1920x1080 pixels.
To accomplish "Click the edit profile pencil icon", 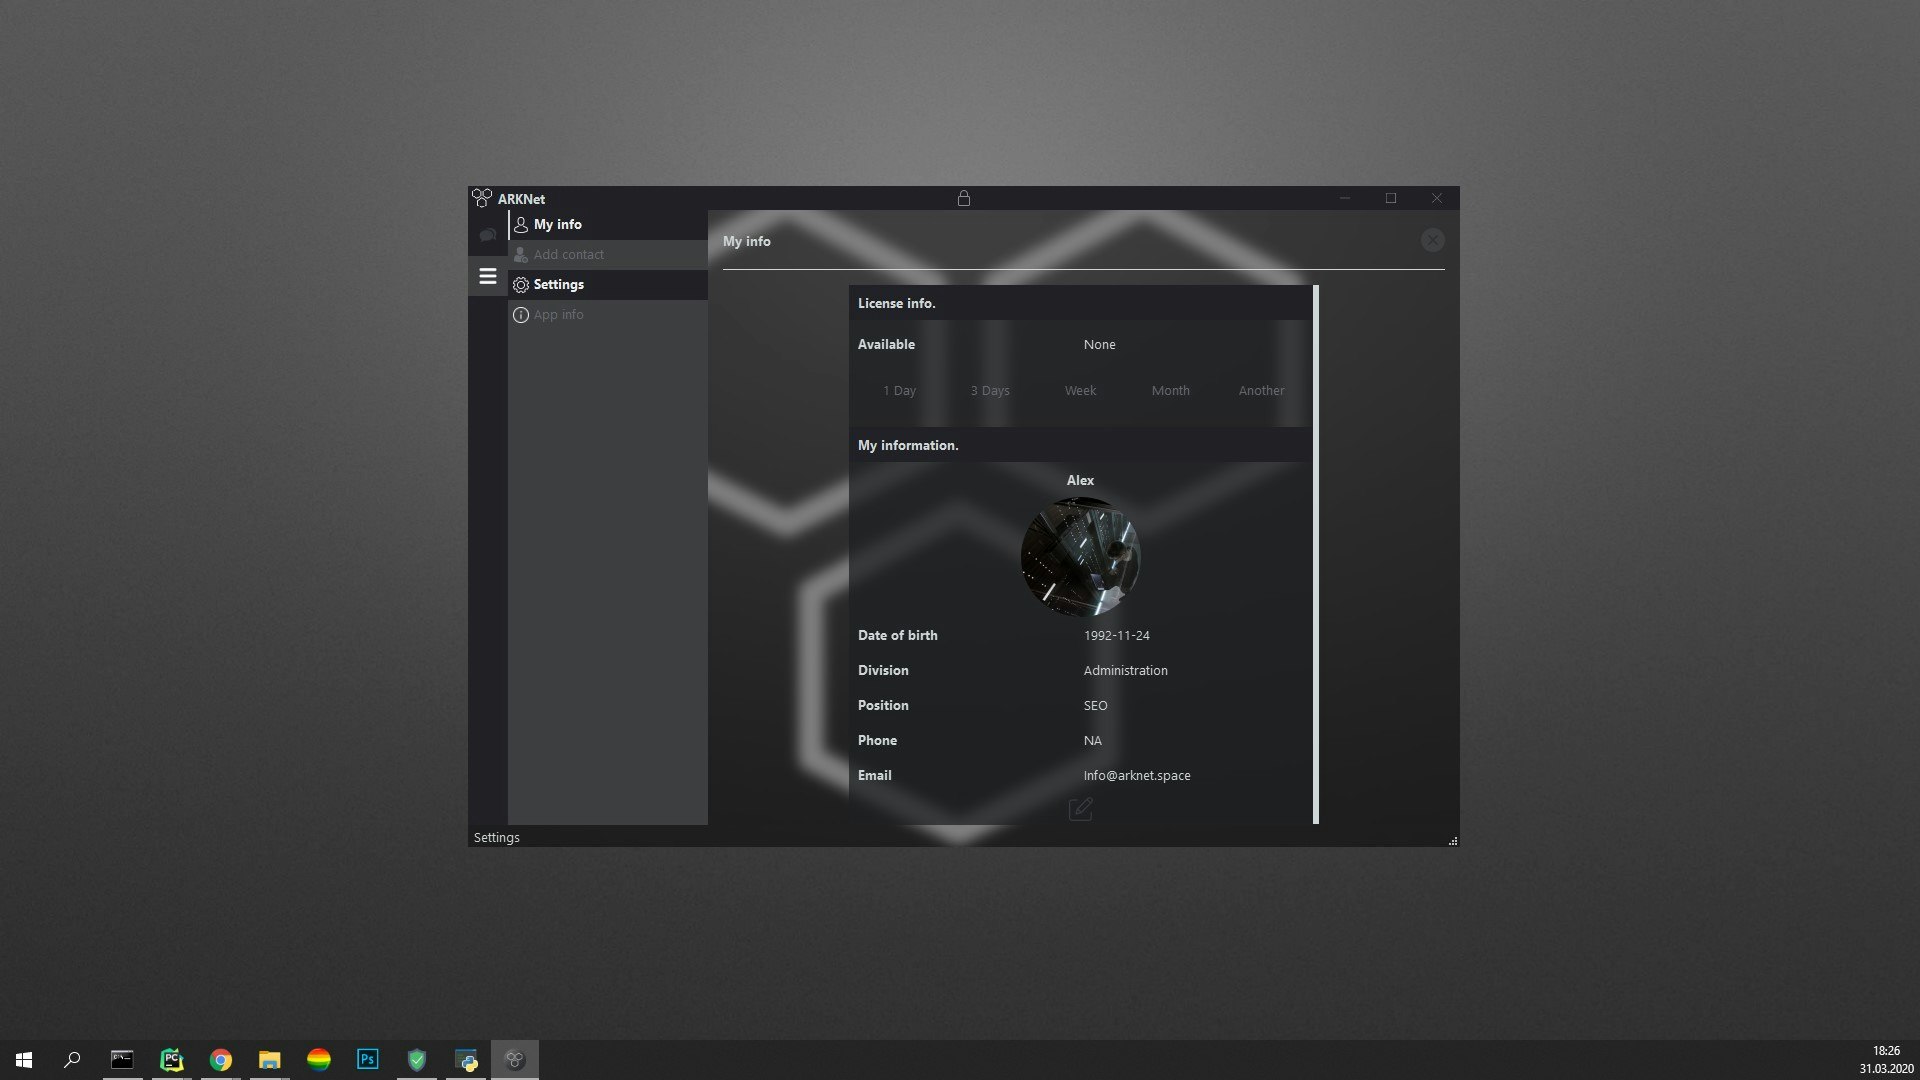I will (1080, 809).
